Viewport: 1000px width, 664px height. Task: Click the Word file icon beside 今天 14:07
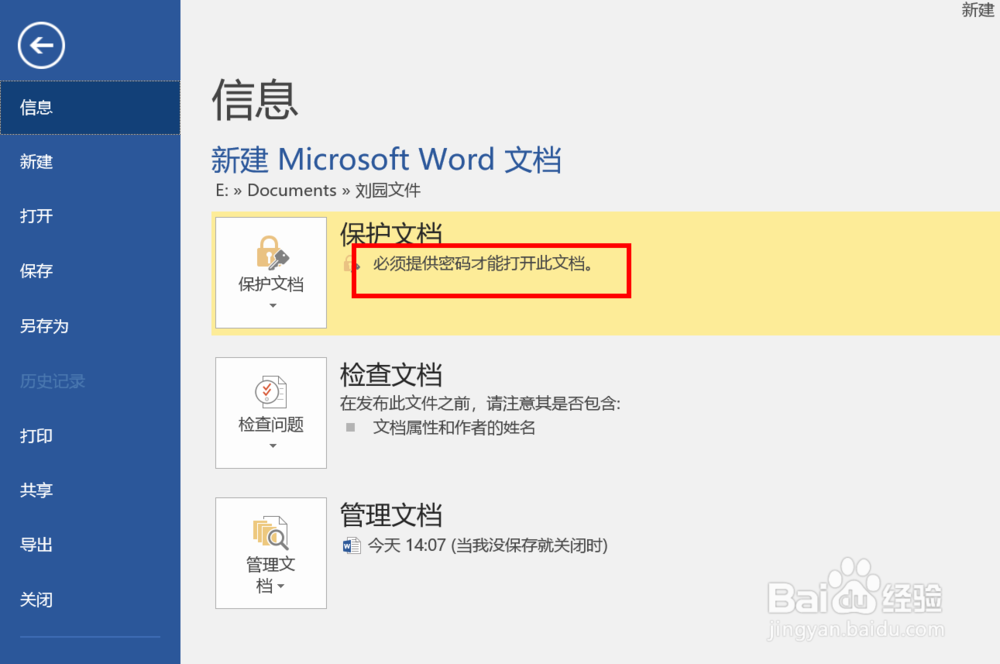pyautogui.click(x=351, y=545)
